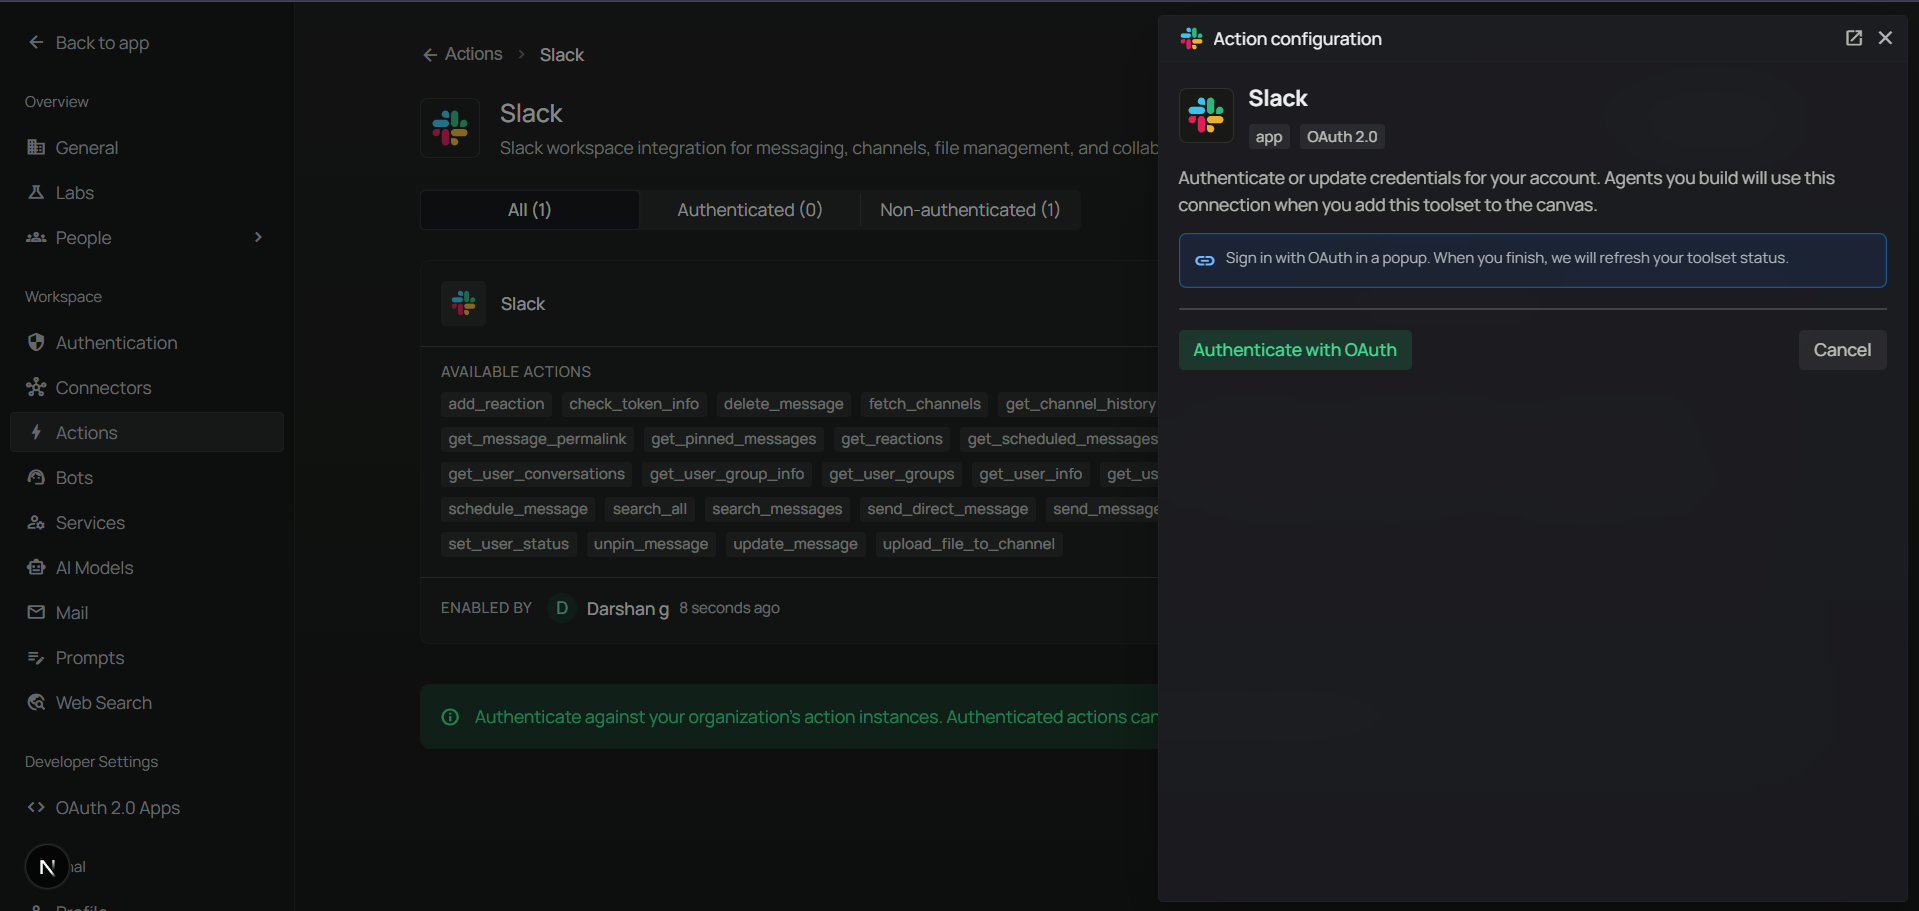Image resolution: width=1919 pixels, height=911 pixels.
Task: Click the link icon in OAuth notice
Action: 1205,260
